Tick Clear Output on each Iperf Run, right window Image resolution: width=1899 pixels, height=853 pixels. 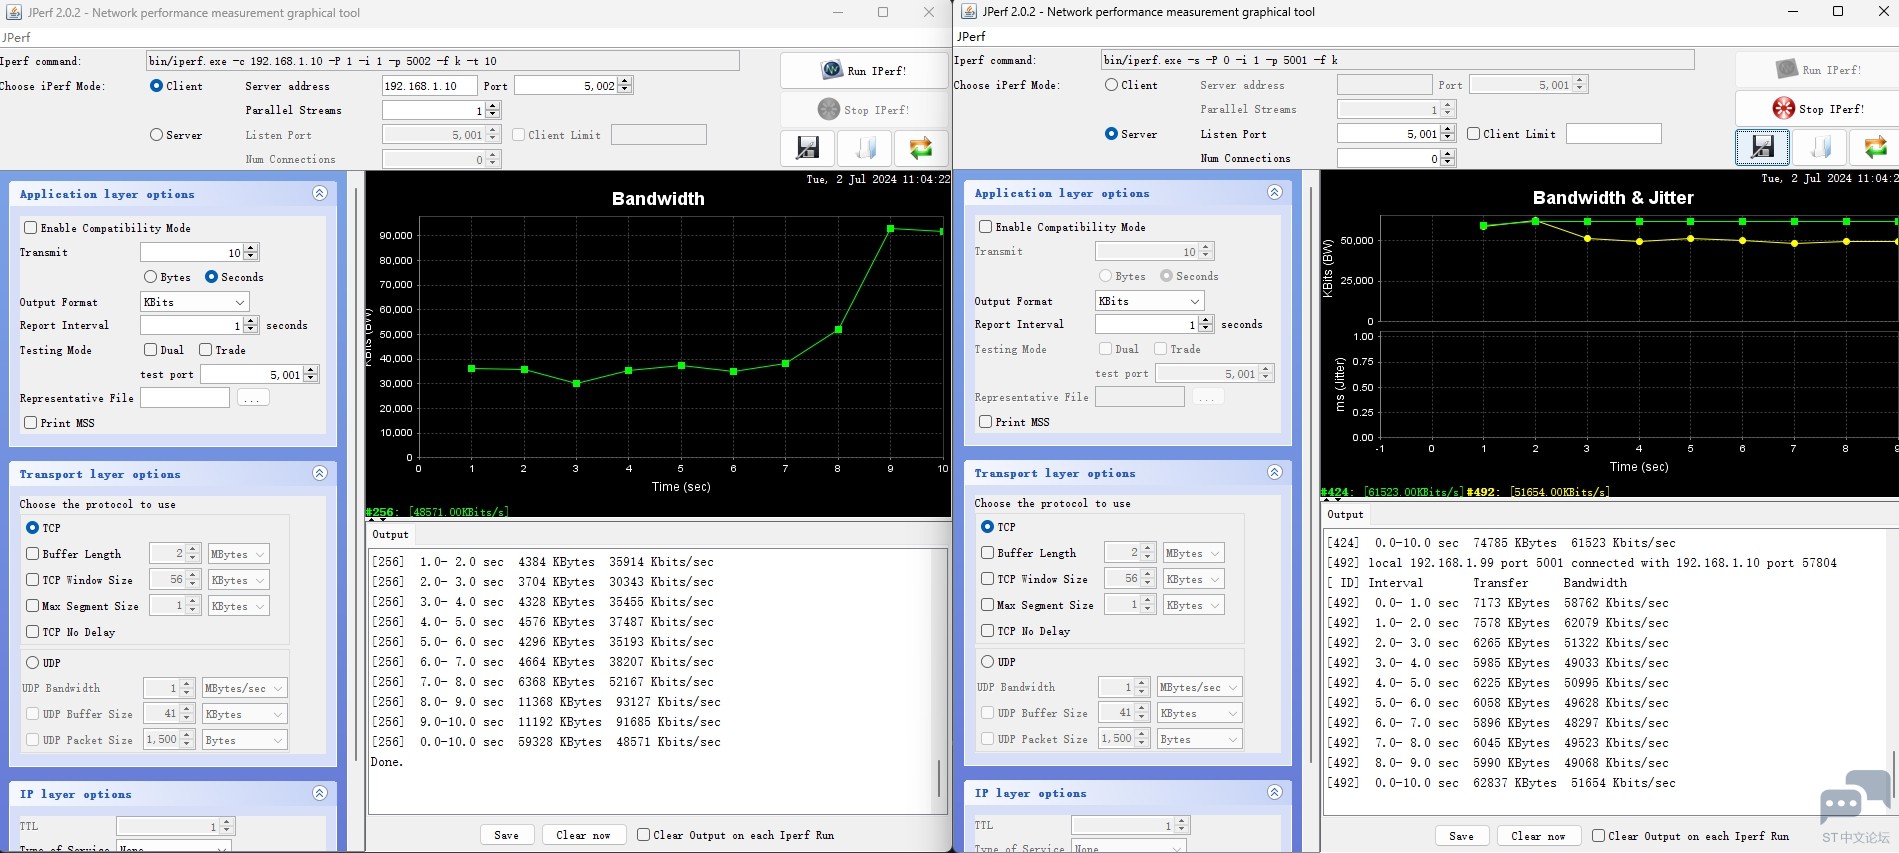pyautogui.click(x=1599, y=836)
